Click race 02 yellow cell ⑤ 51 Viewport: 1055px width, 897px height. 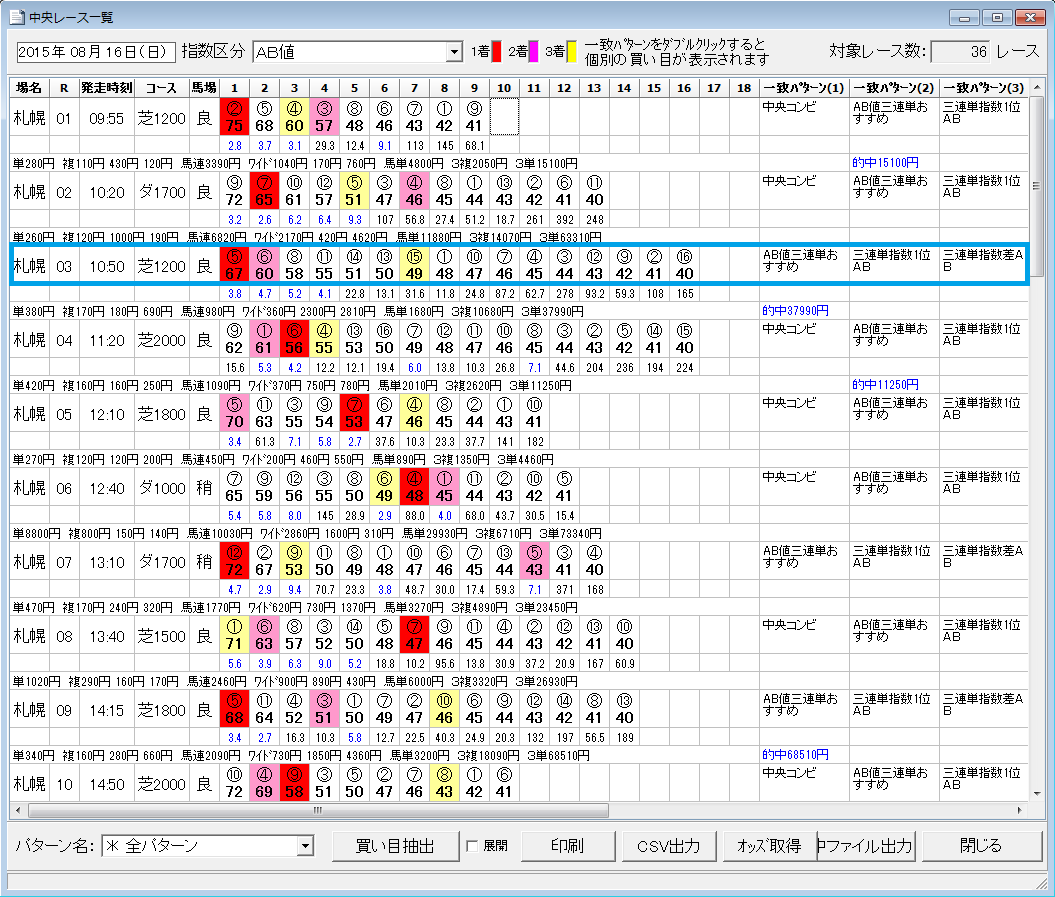point(354,190)
